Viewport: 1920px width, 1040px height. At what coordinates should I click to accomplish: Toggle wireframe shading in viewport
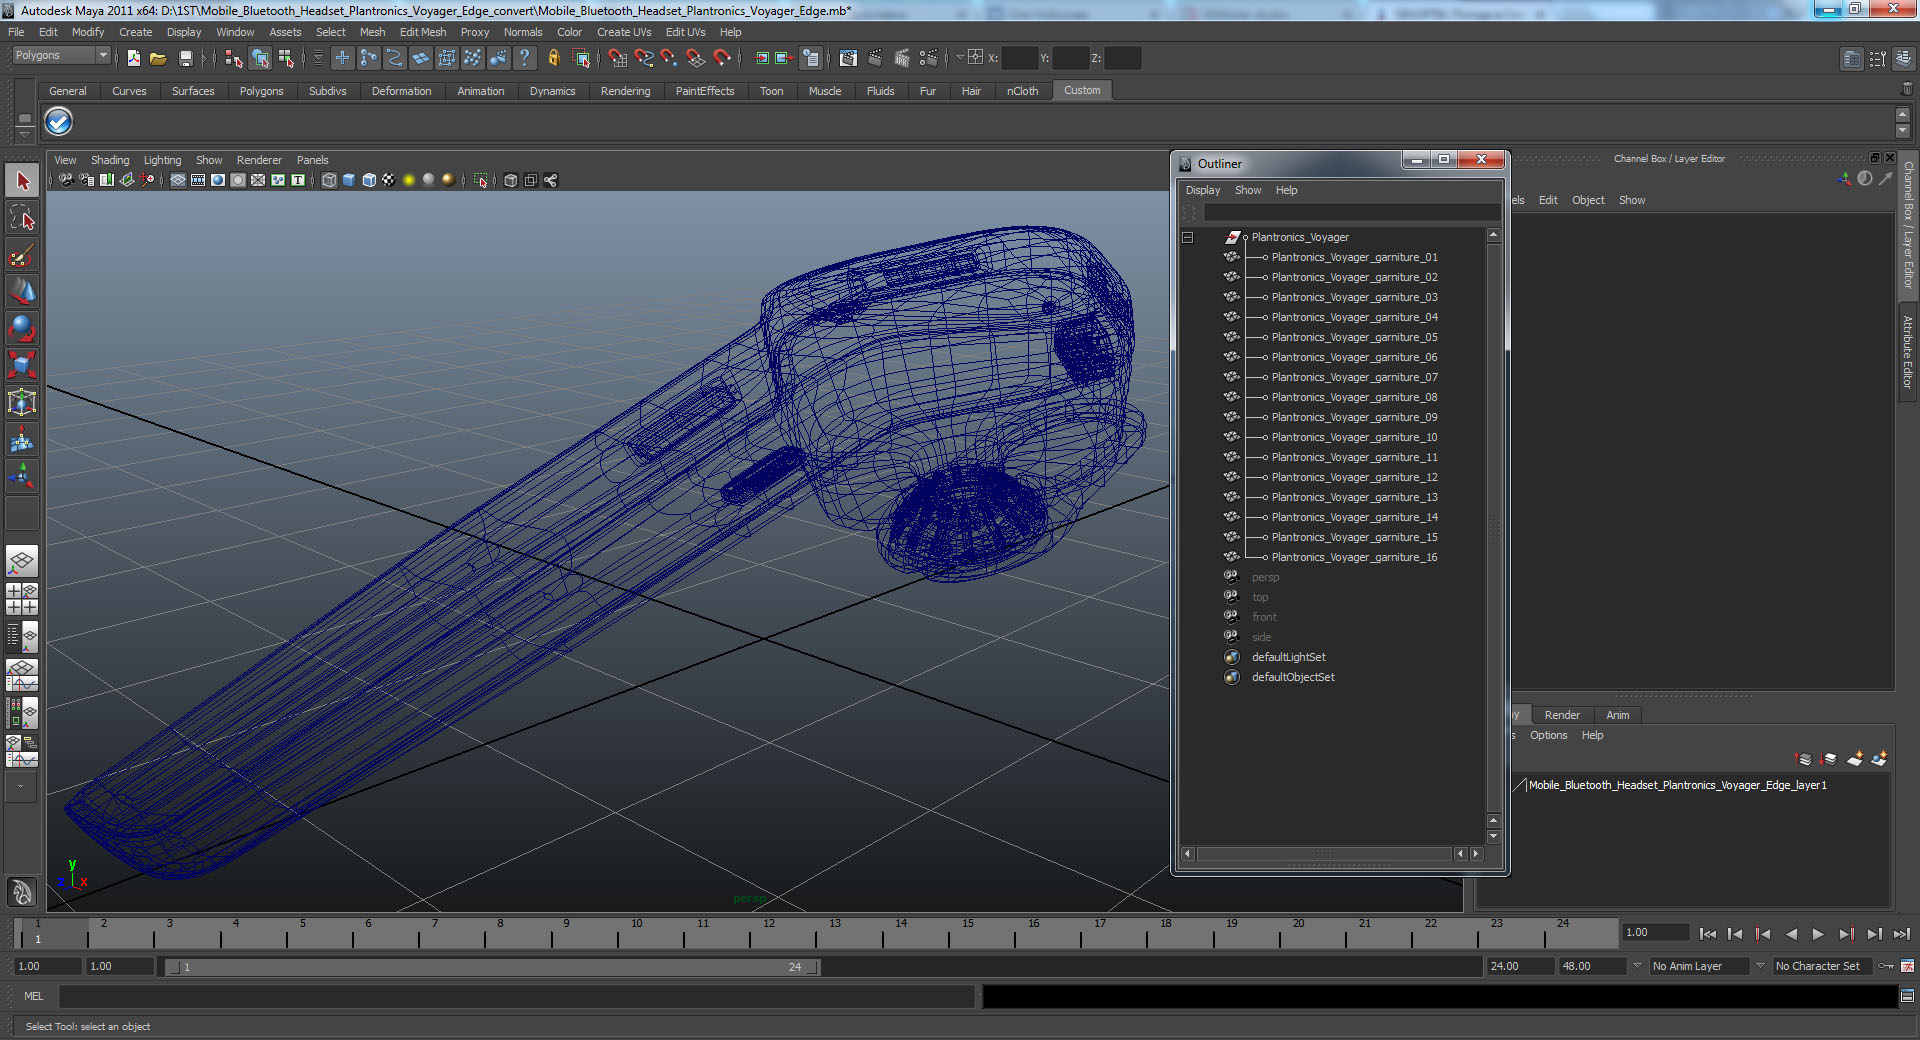click(x=329, y=180)
